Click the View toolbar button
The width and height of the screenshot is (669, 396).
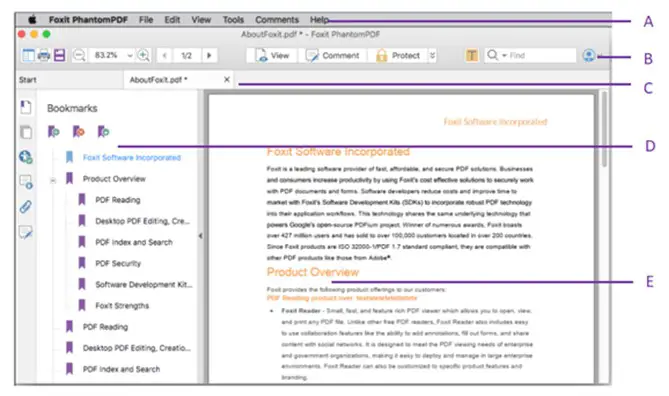272,55
